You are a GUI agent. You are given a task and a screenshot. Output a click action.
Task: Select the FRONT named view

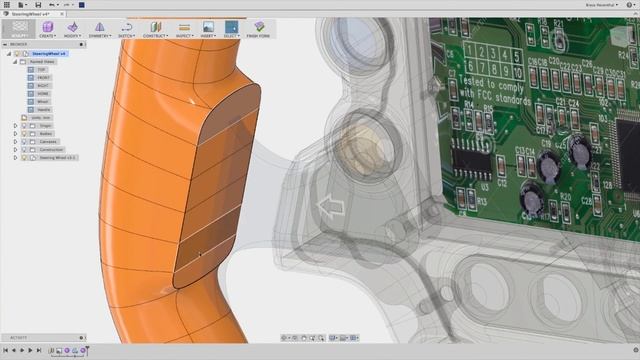(43, 78)
